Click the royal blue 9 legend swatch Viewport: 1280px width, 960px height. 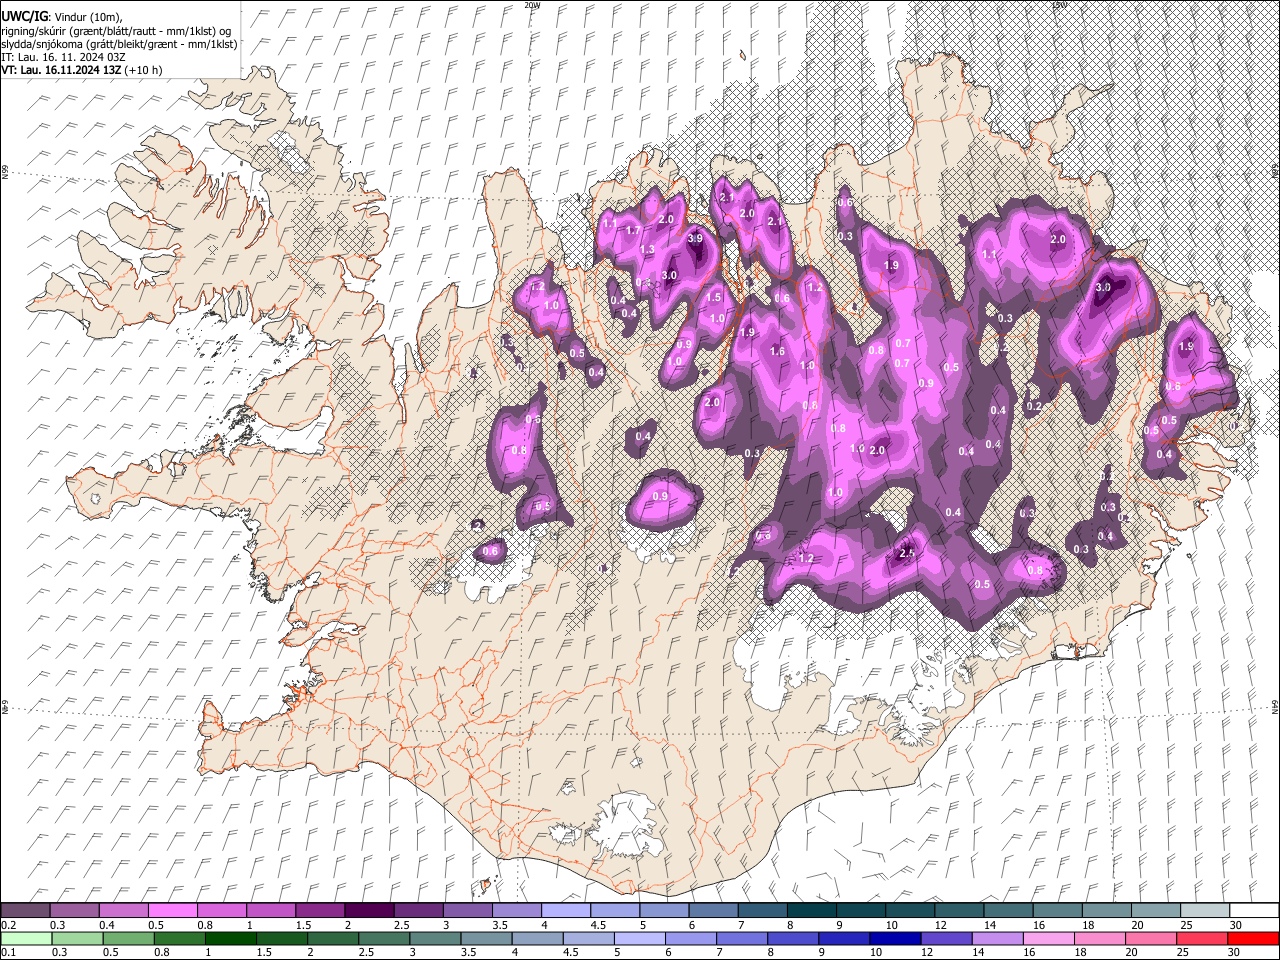click(843, 938)
